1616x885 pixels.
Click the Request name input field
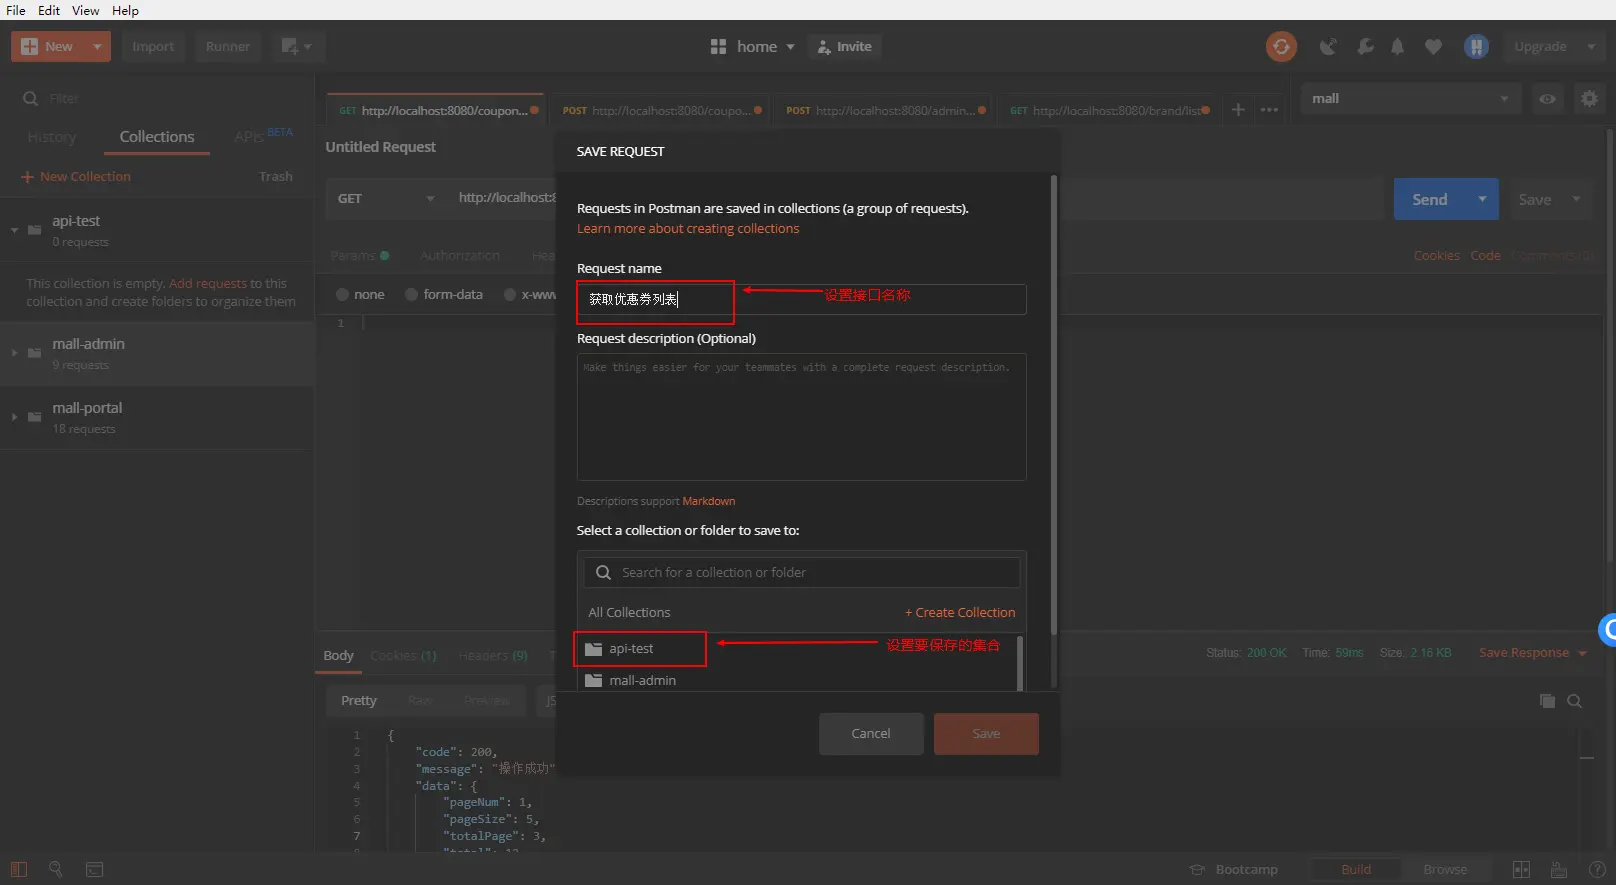(x=802, y=299)
